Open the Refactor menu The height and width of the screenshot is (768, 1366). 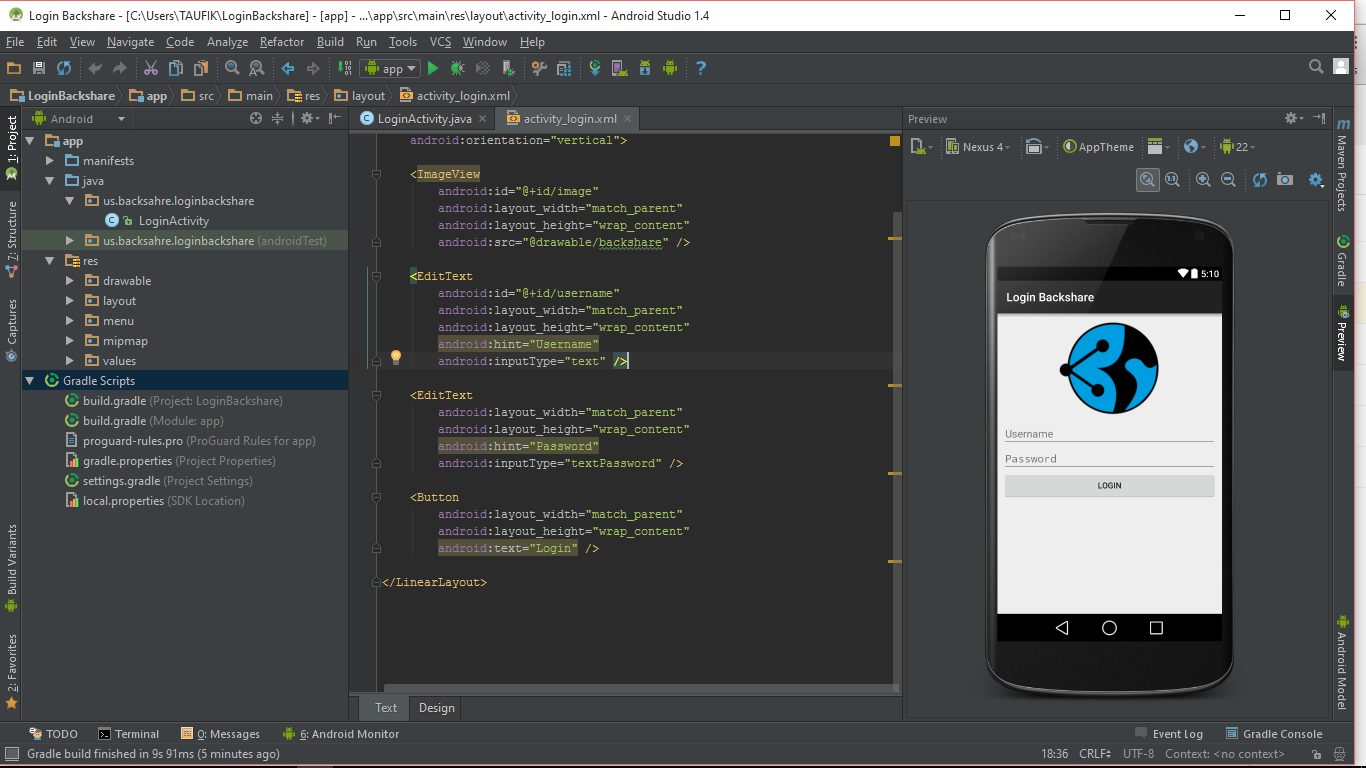[281, 42]
